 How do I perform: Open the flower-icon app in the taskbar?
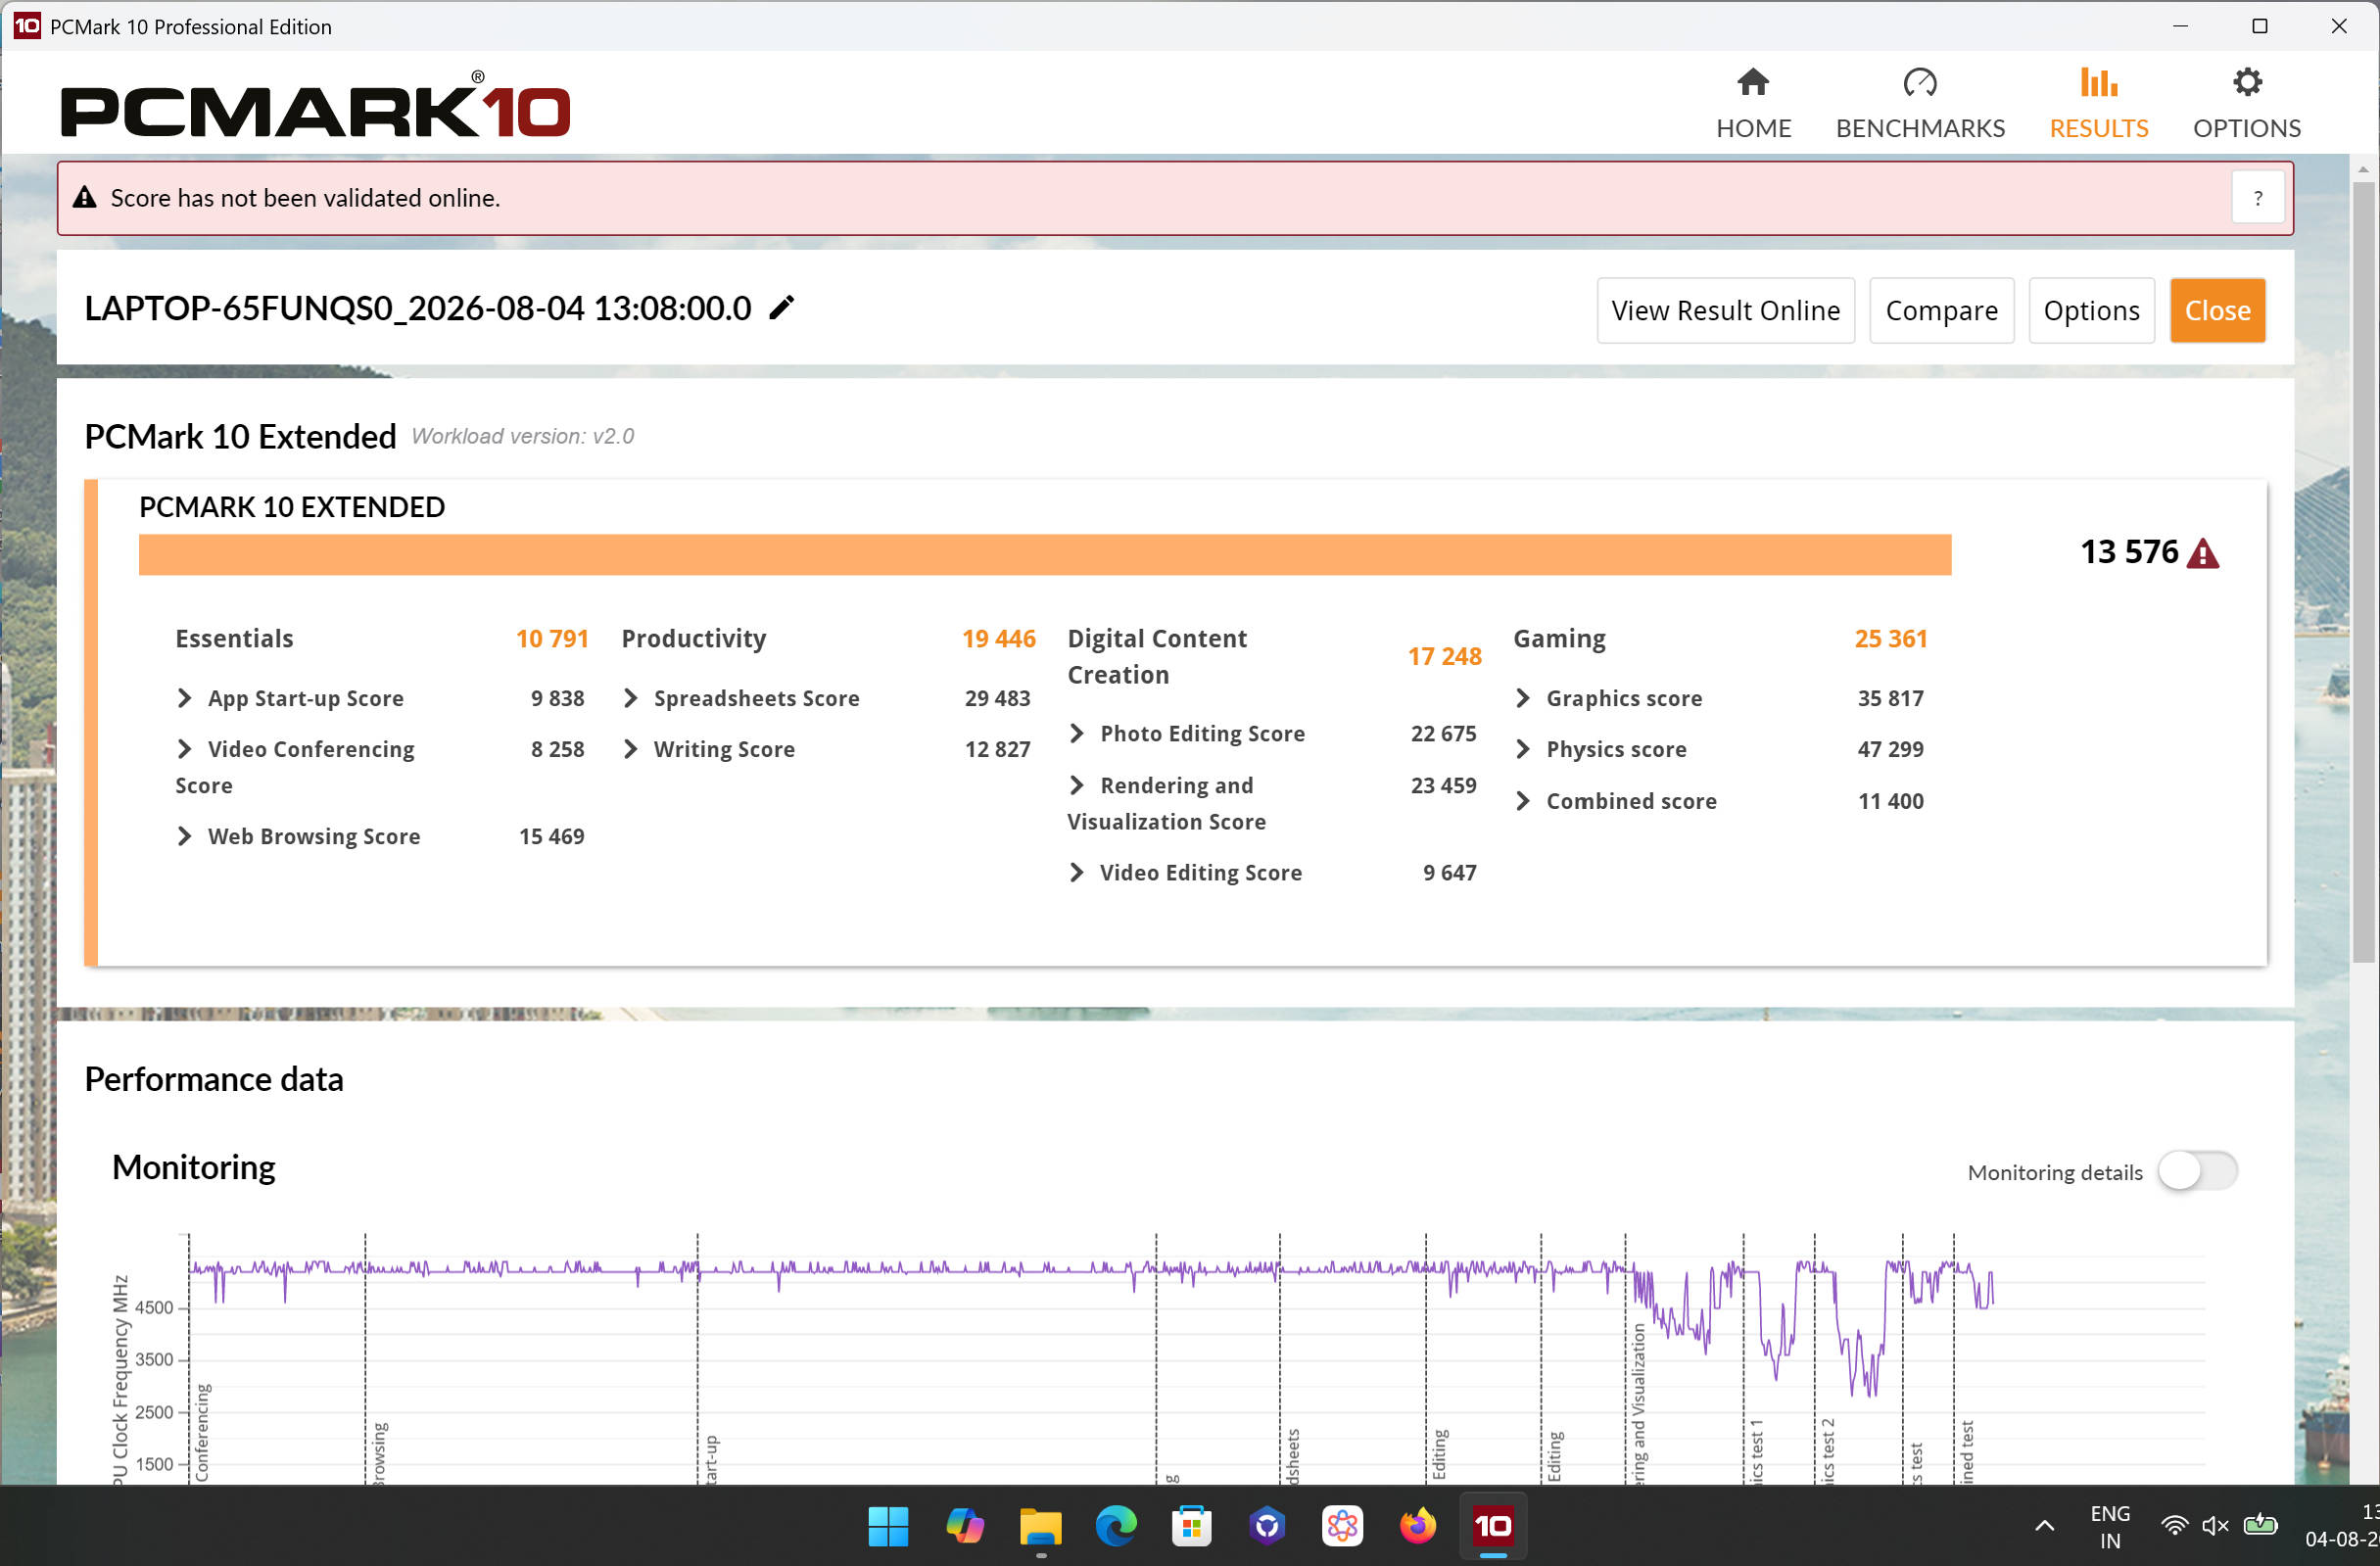point(1342,1526)
